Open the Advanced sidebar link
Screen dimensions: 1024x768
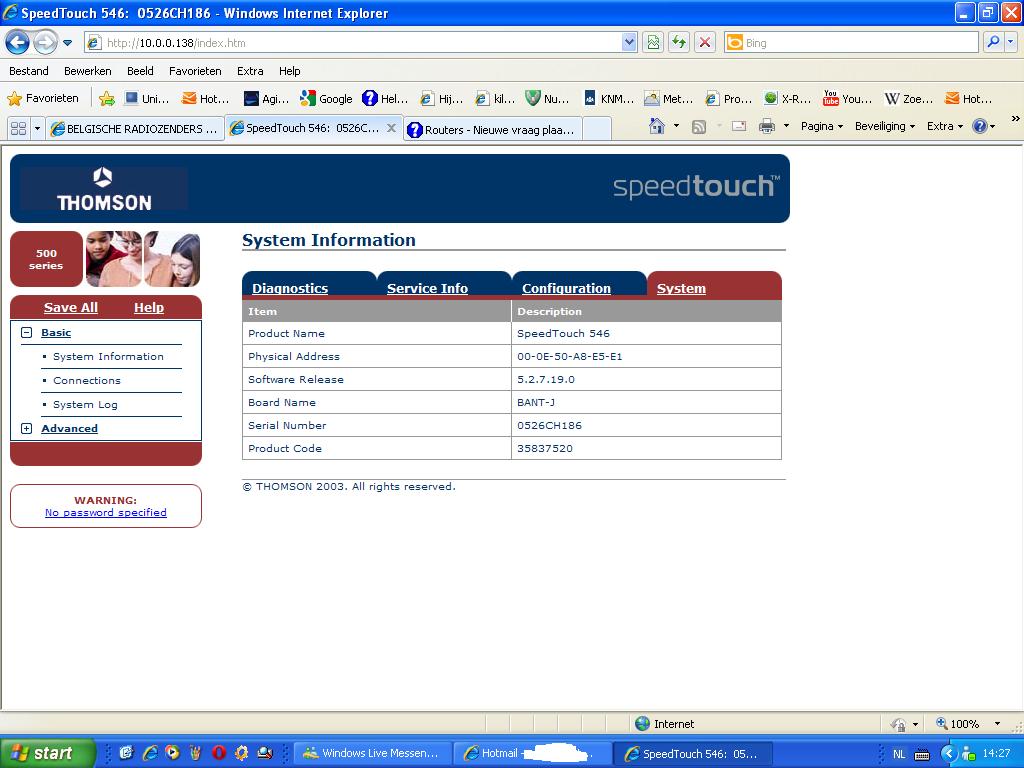tap(69, 428)
